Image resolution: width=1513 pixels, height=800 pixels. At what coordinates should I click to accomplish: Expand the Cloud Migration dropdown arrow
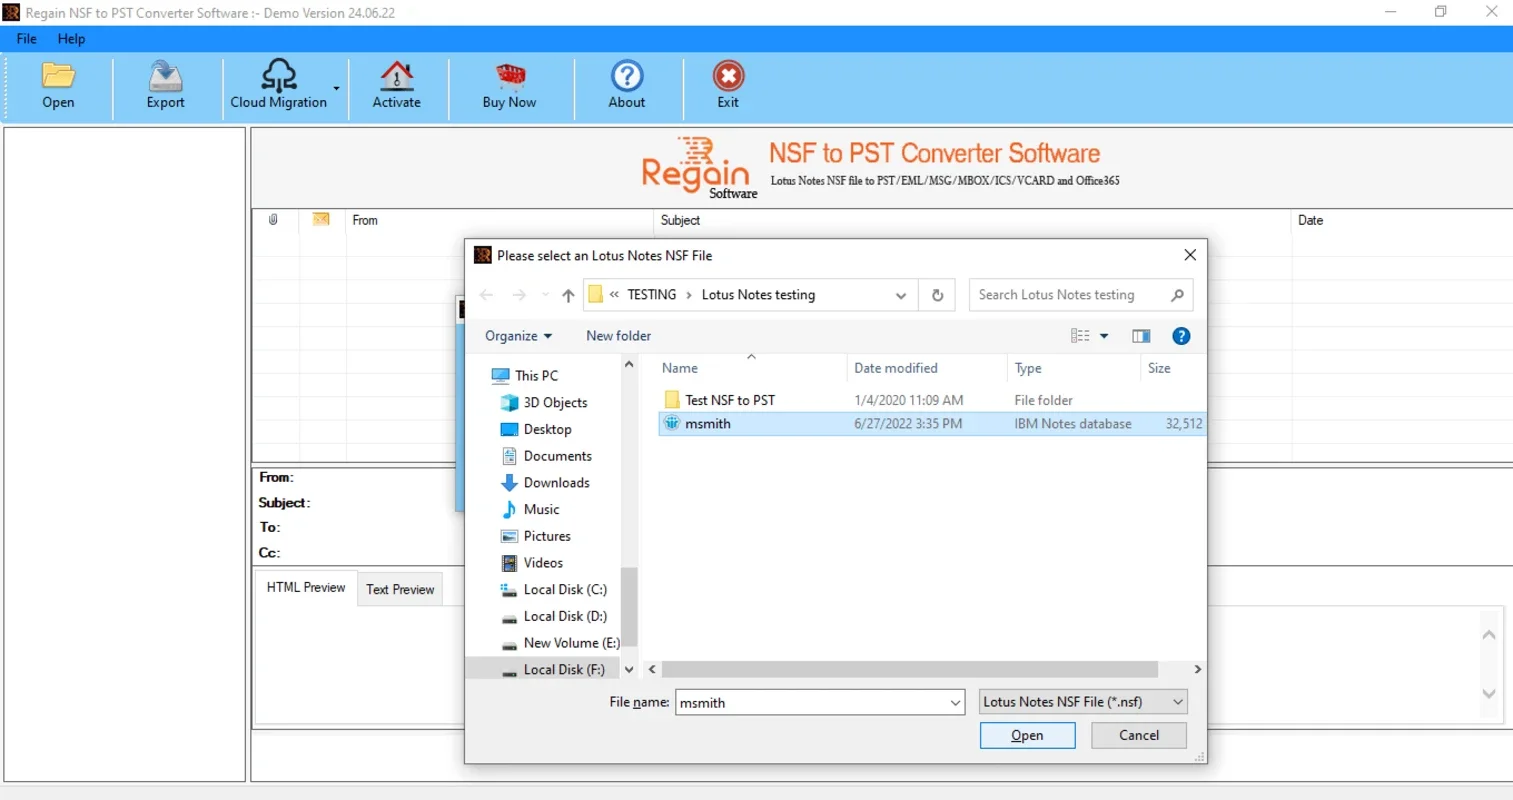336,89
